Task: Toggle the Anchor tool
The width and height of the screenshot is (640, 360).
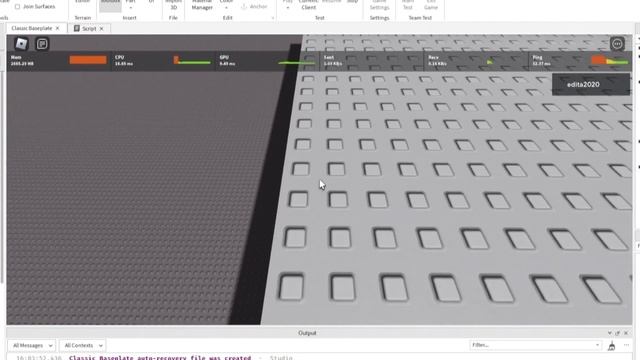Action: coord(254,7)
